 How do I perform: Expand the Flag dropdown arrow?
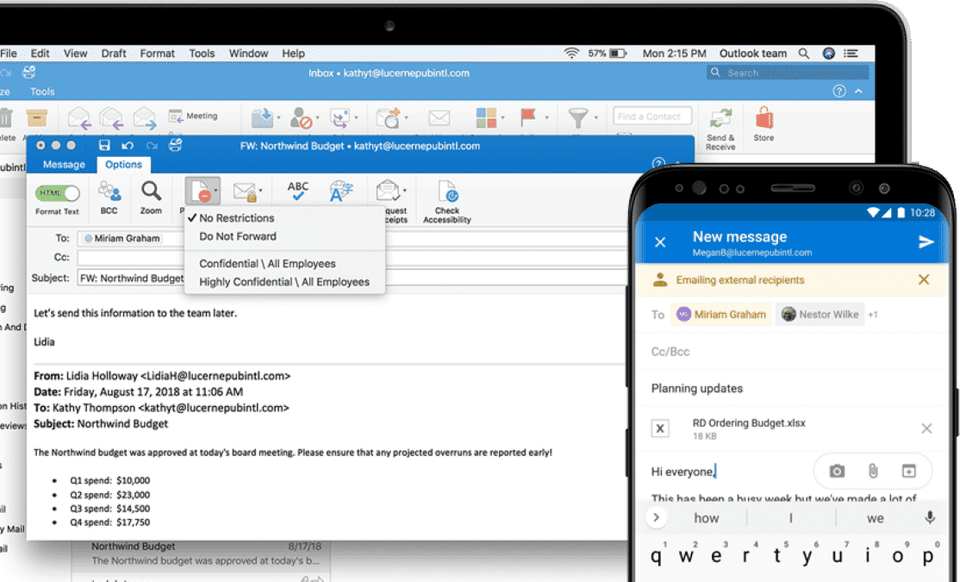click(547, 118)
